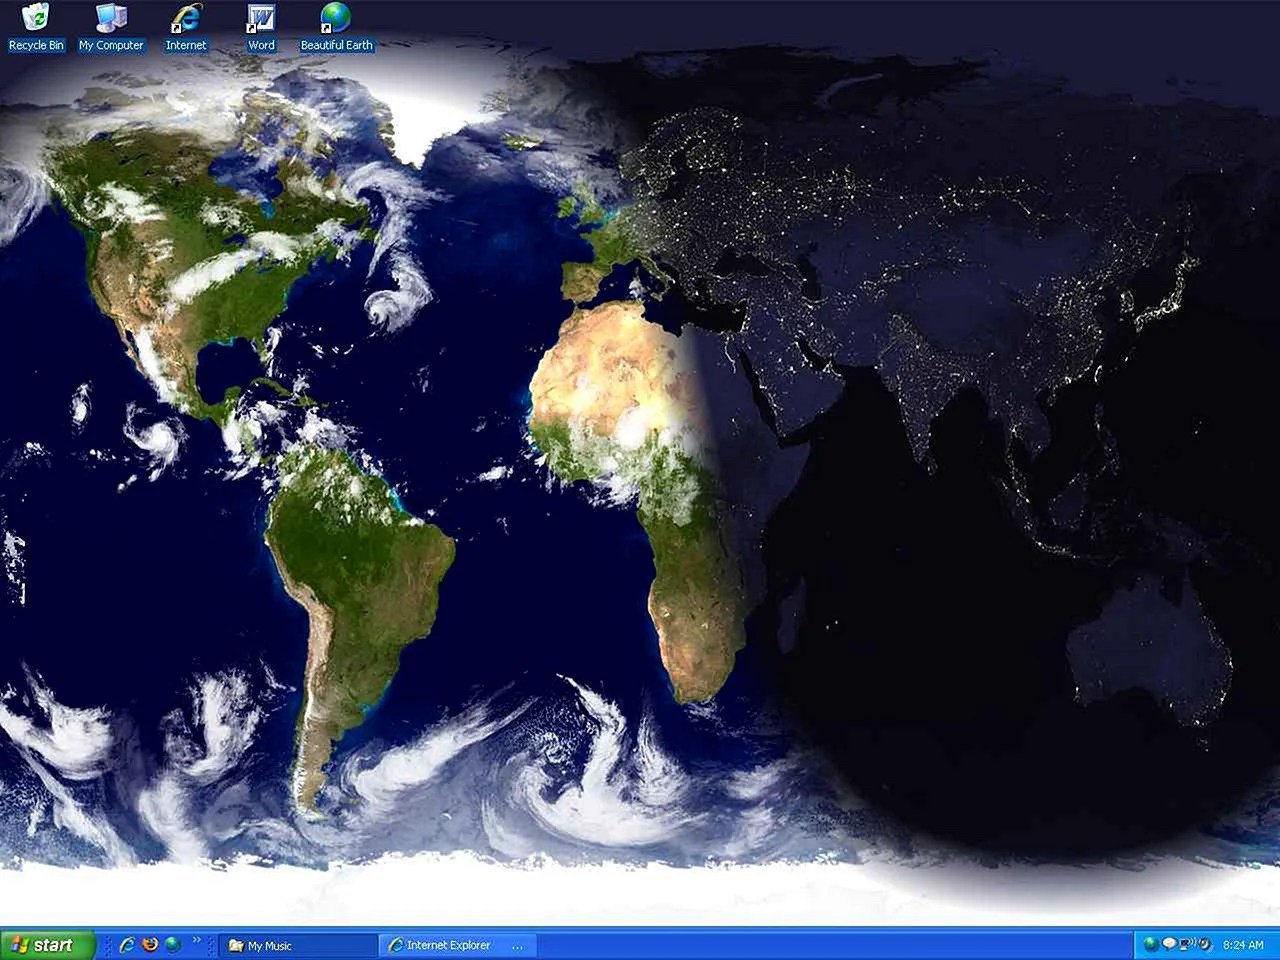Open the Beautiful Earth shortcut
Viewport: 1280px width, 960px height.
(x=335, y=16)
